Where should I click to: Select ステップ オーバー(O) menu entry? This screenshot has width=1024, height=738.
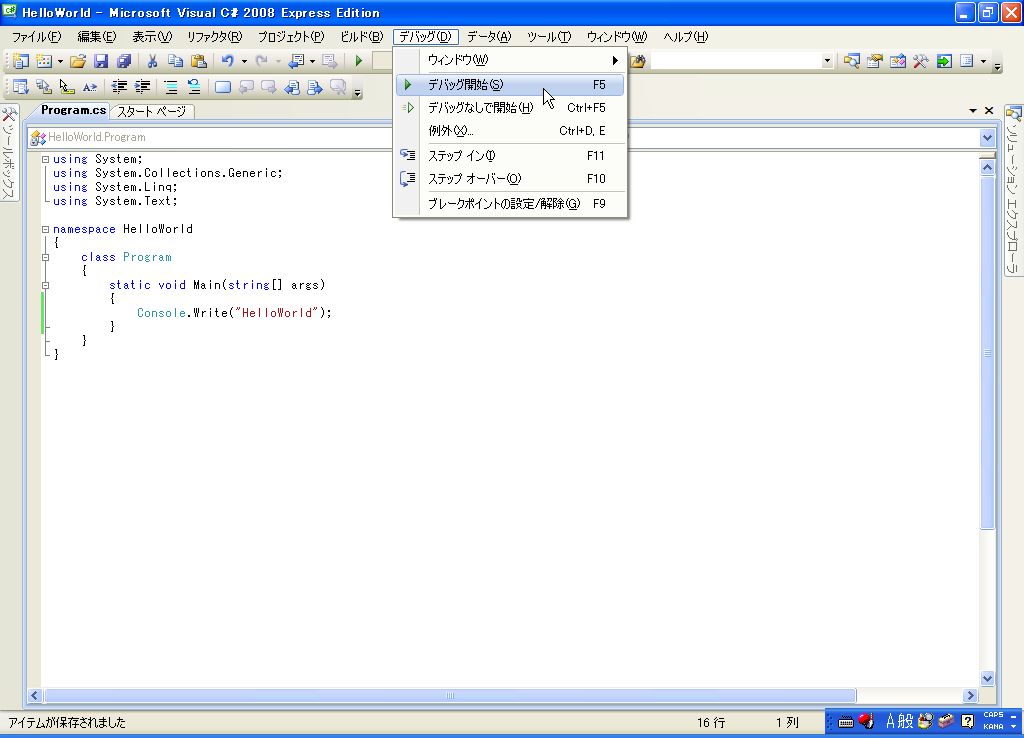(x=509, y=178)
